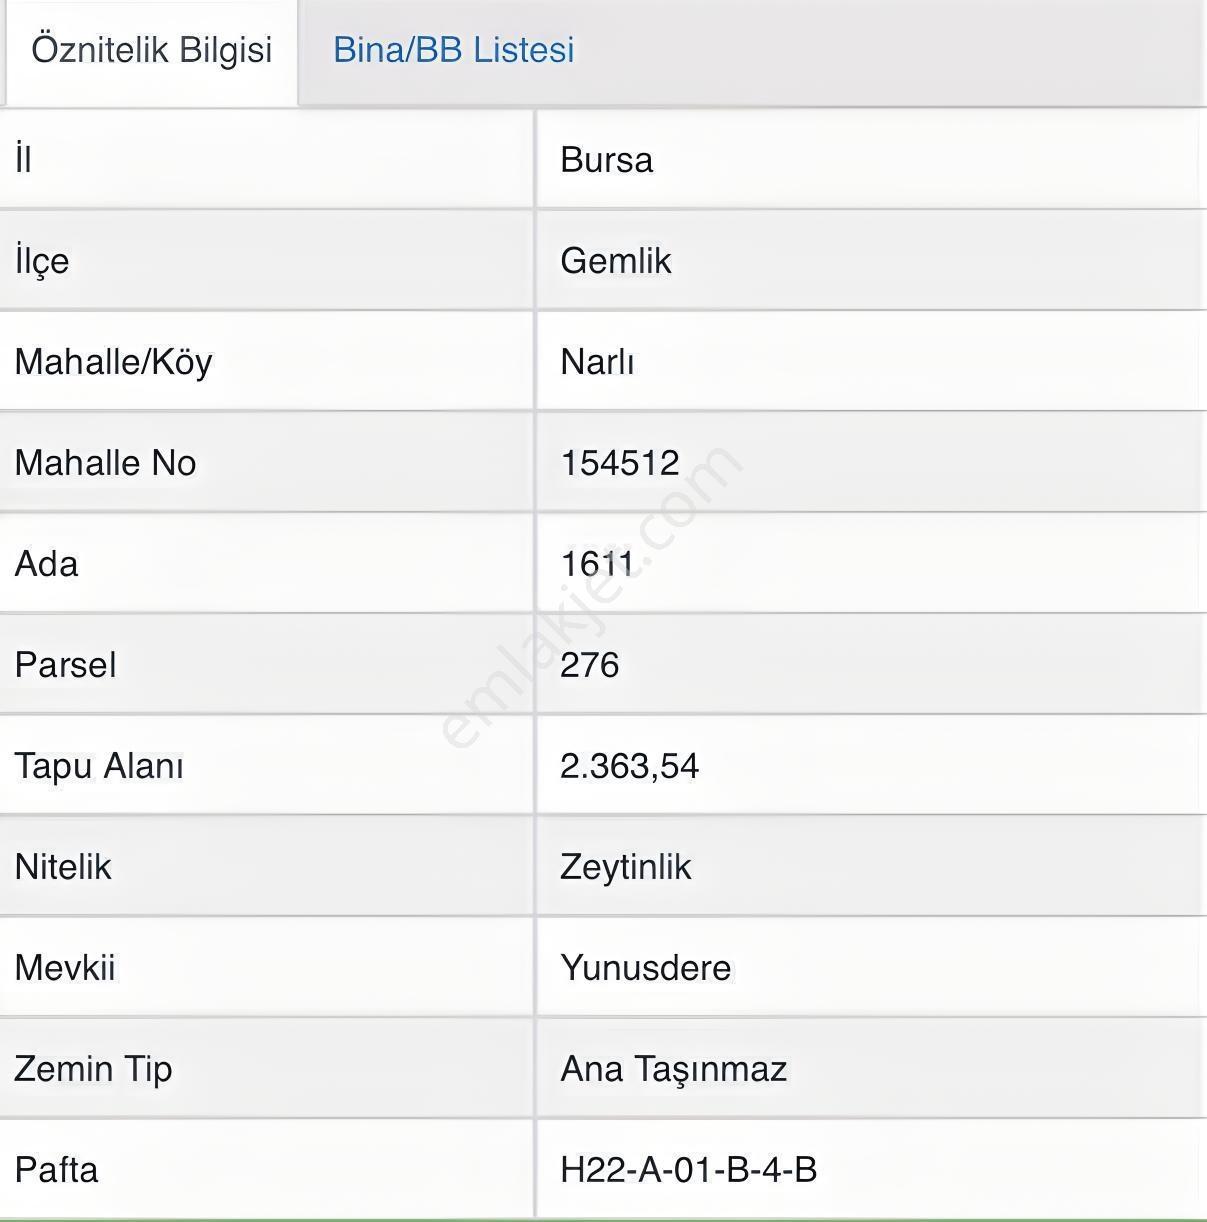Click the Ana Taşınmaz value

pos(673,1069)
